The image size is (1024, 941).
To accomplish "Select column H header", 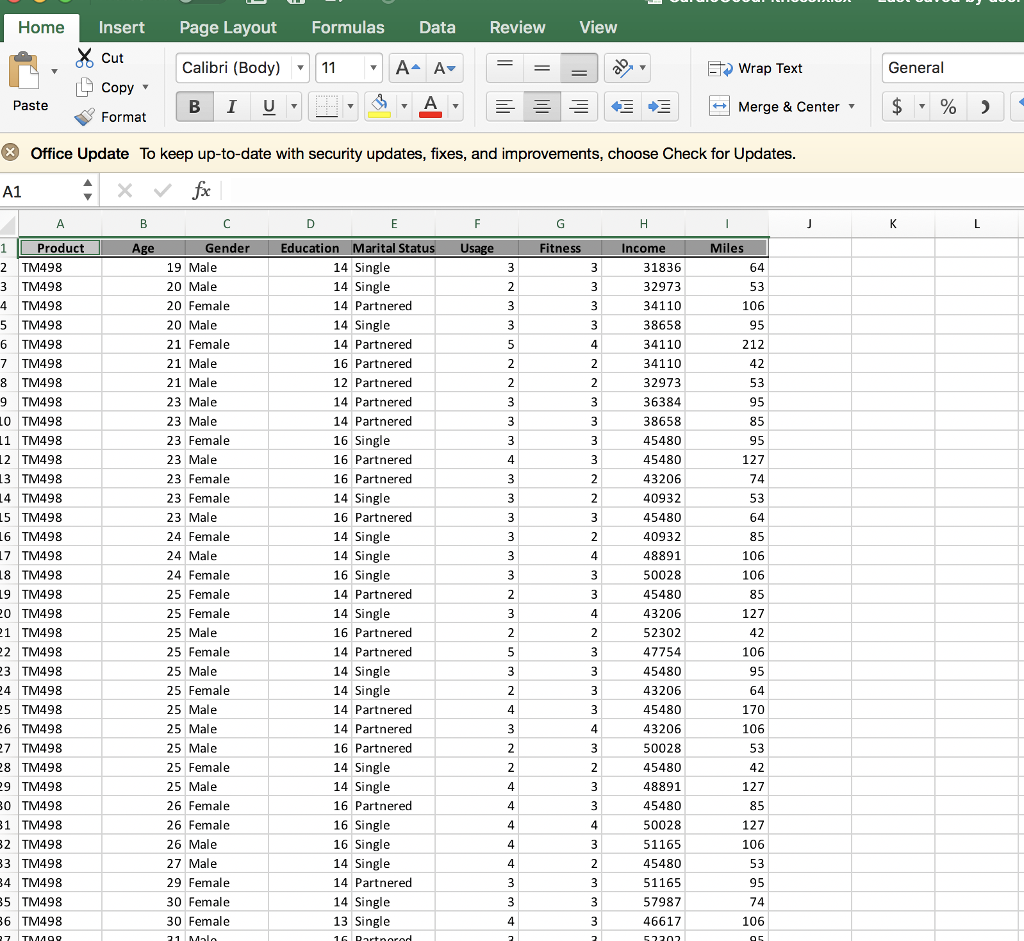I will tap(643, 224).
